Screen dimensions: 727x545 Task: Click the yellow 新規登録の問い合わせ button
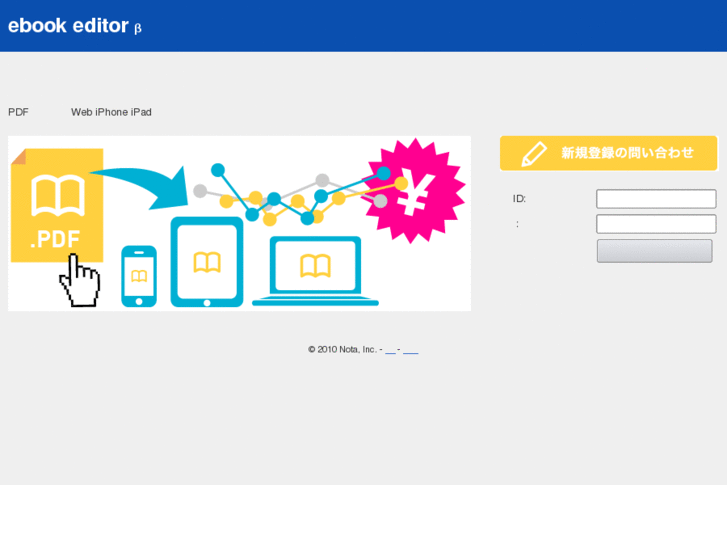tap(608, 153)
